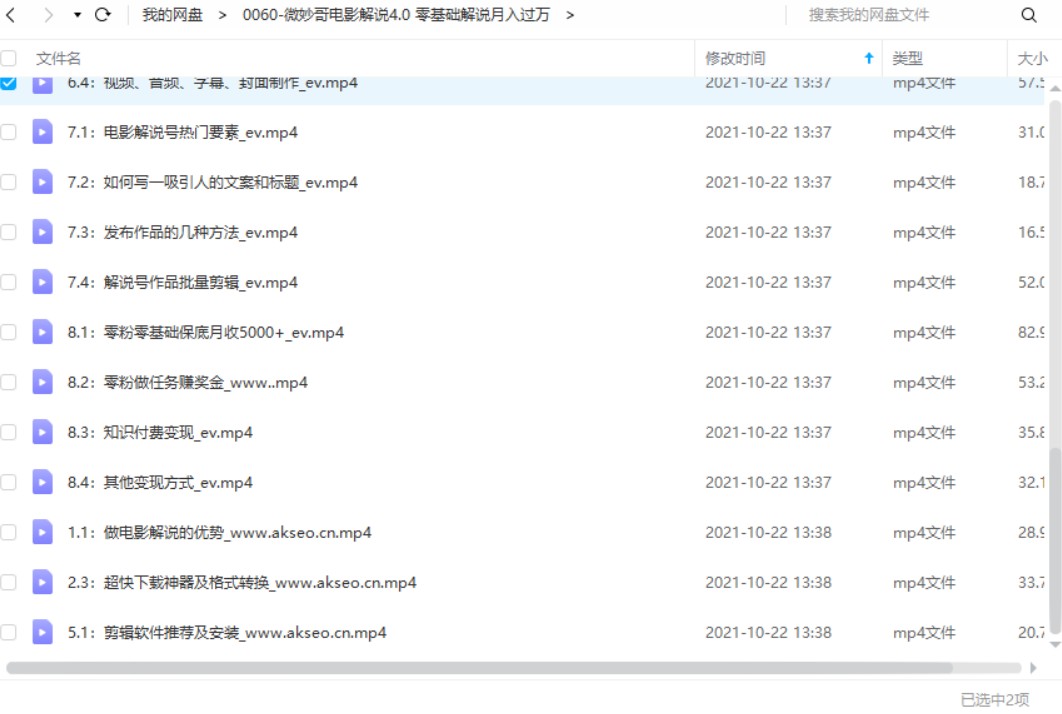This screenshot has width=1062, height=714.
Task: Click the sort arrow in 修改时间 column
Action: (868, 59)
